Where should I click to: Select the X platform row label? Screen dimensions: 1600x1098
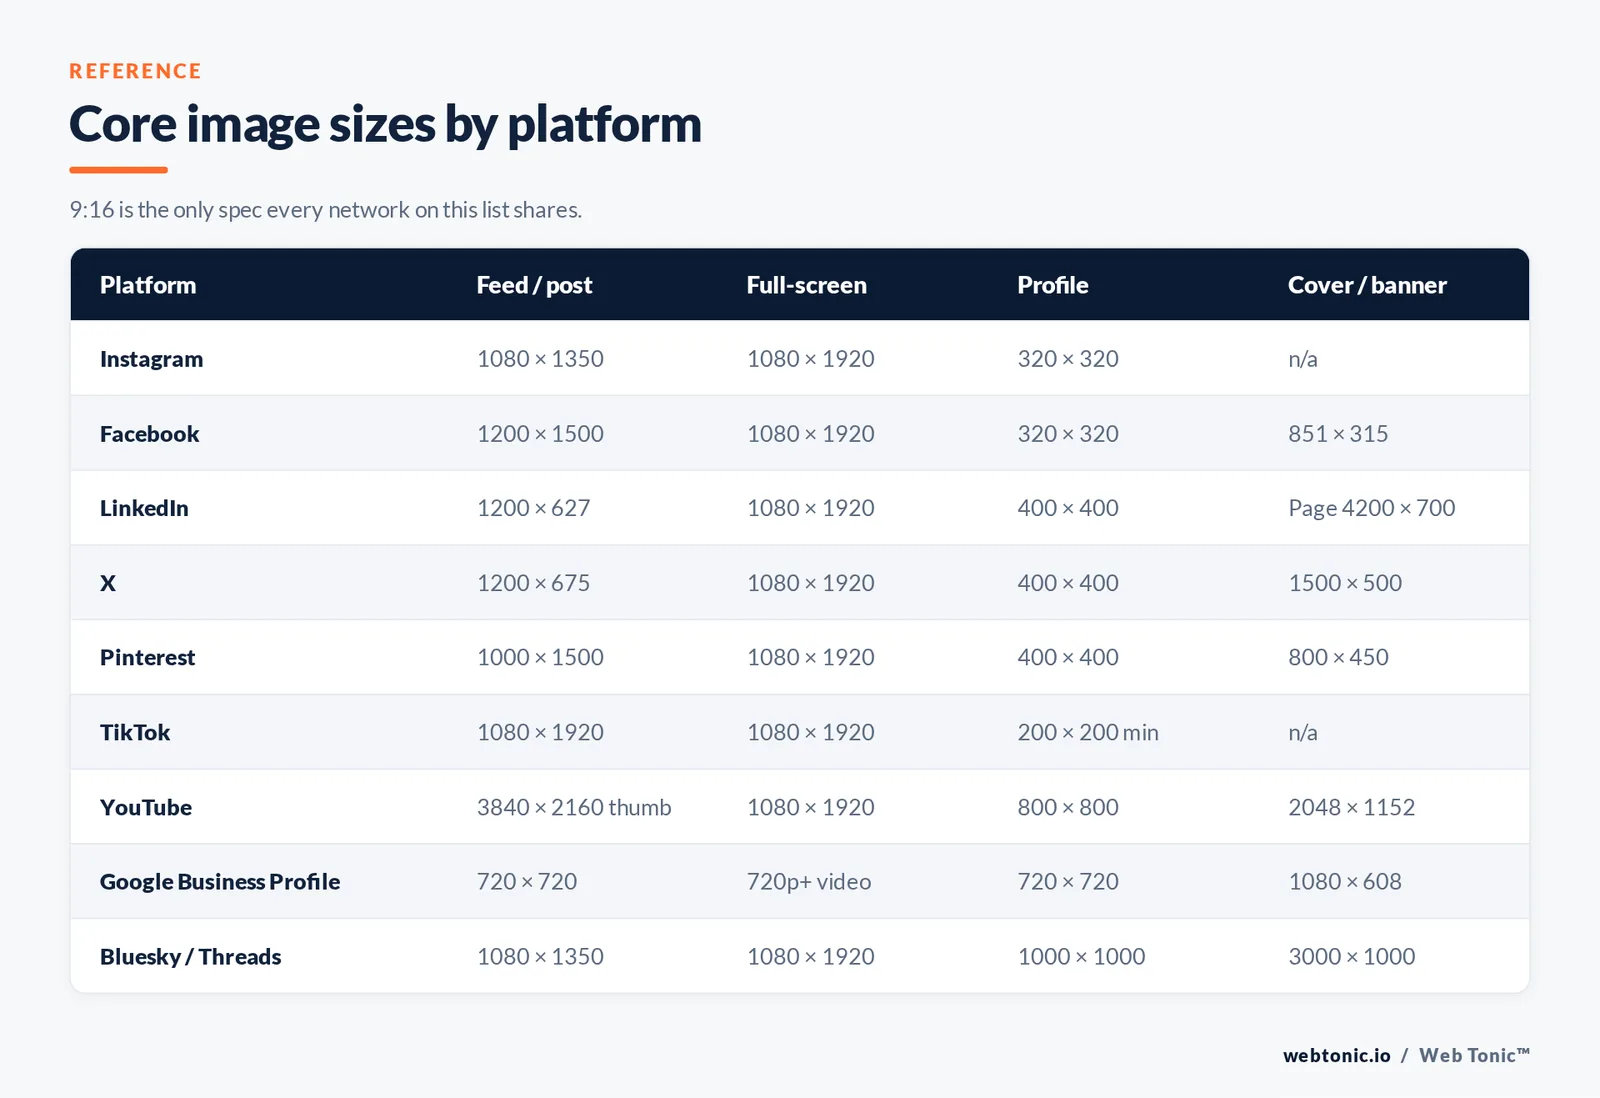108,583
